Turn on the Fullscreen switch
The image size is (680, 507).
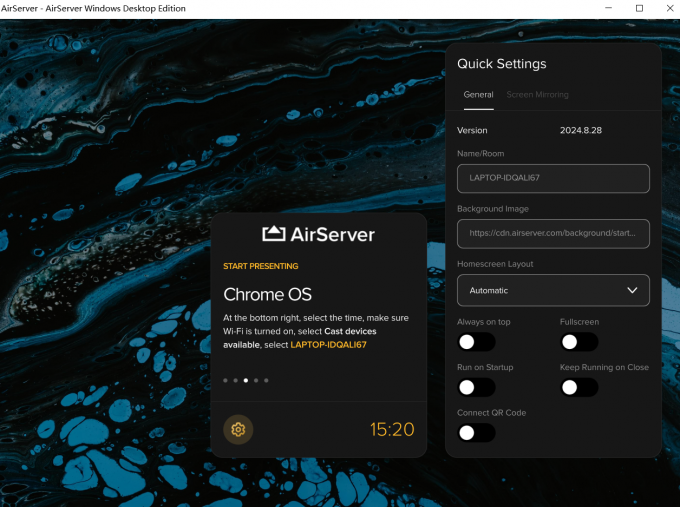[579, 342]
